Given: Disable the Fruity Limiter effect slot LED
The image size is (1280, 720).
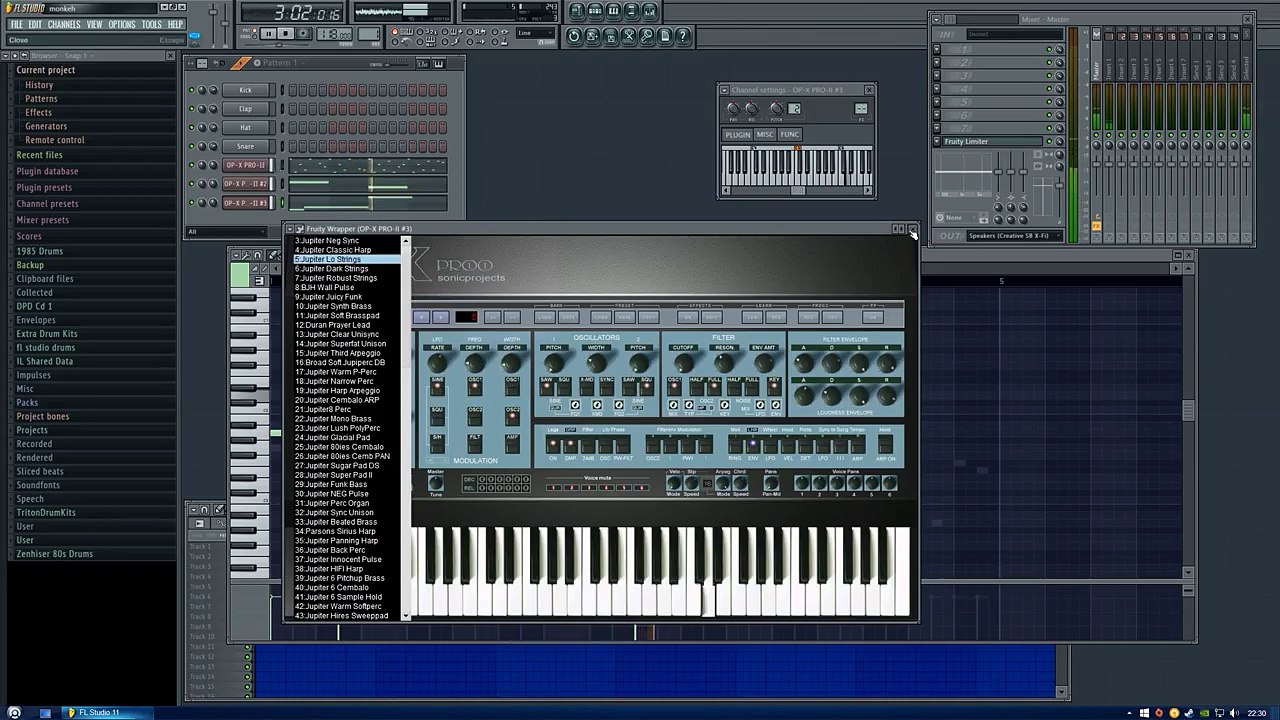Looking at the screenshot, I should tap(1049, 141).
